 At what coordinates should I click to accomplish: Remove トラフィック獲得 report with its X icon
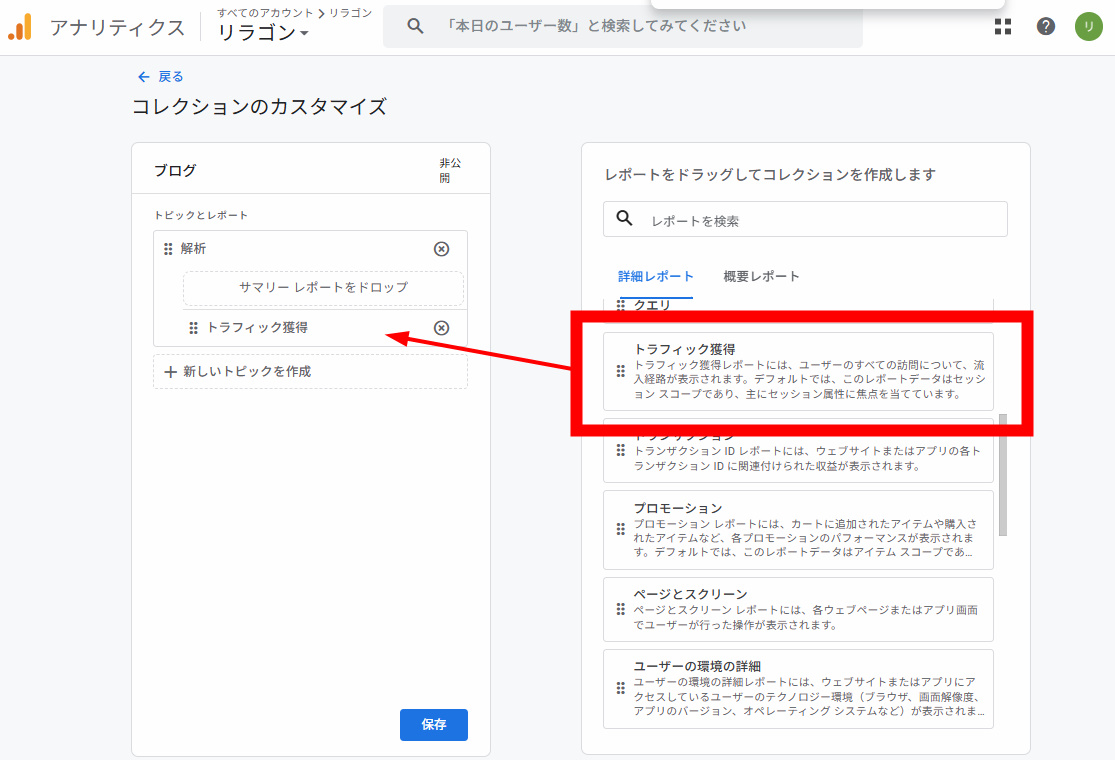(x=441, y=328)
